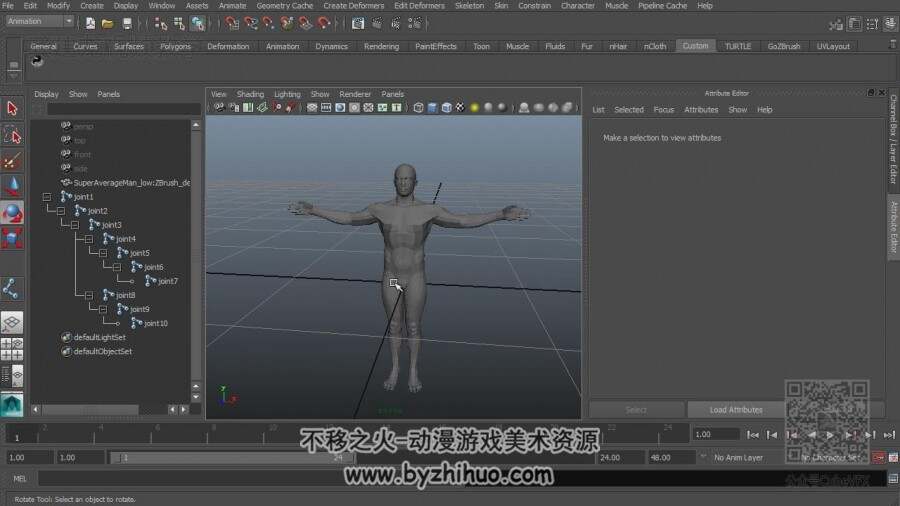The image size is (900, 506).
Task: Open the Render View clapperboard icon
Action: (x=358, y=24)
